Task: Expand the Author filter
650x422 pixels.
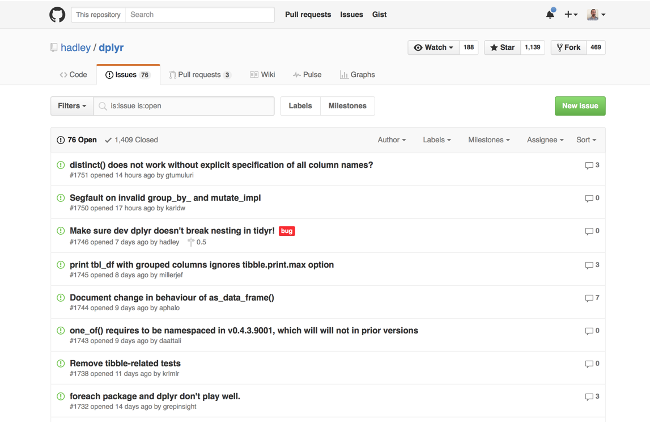Action: (392, 140)
